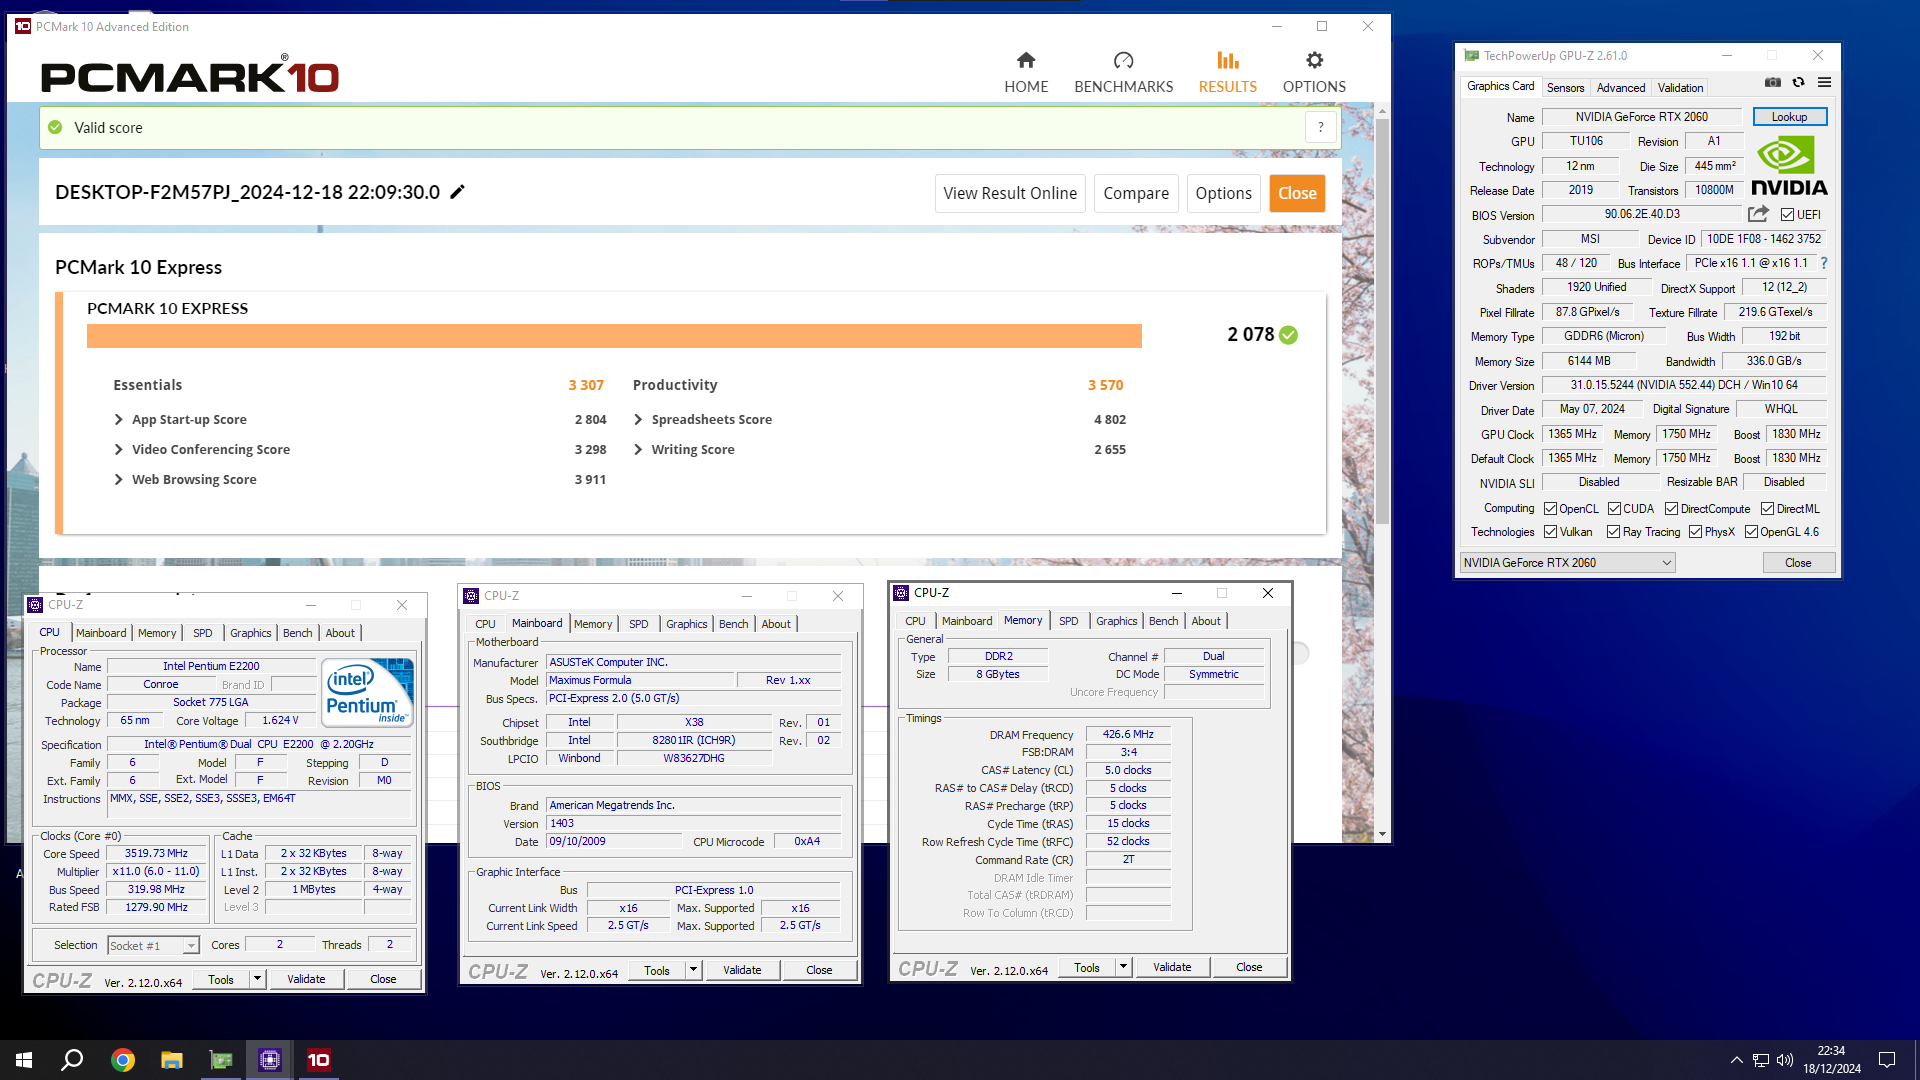Toggle OpenCL checkbox

point(1550,509)
